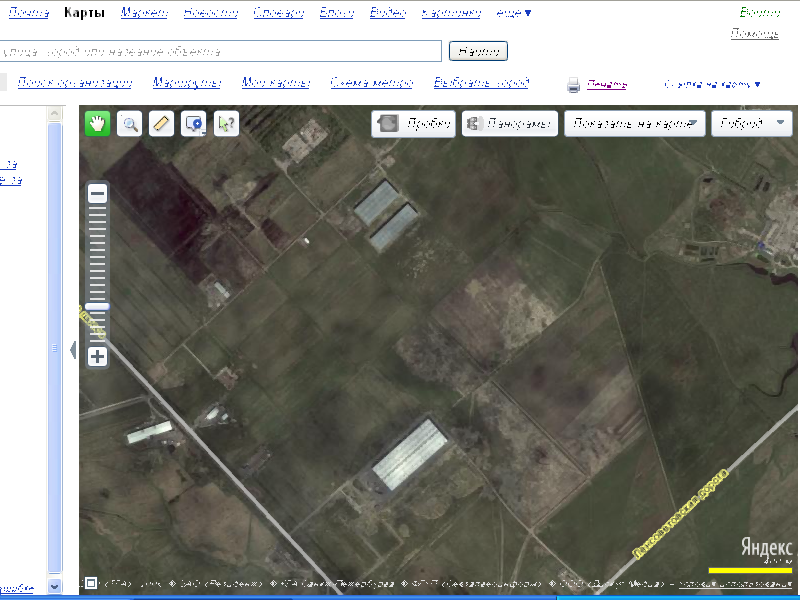
Task: Click the zoom in plus button
Action: coord(97,356)
